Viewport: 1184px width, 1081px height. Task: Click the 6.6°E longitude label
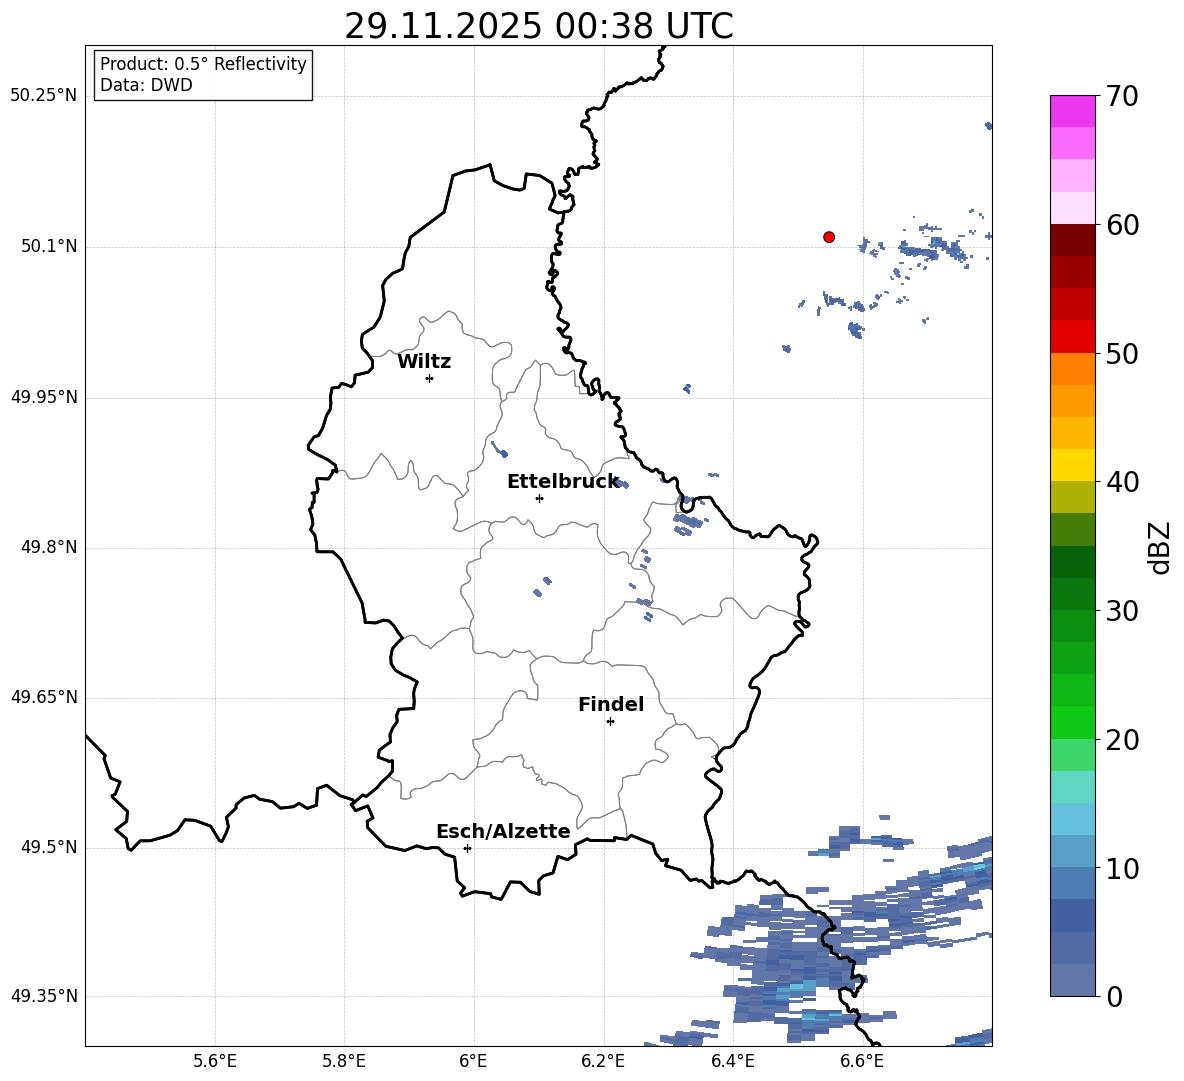pyautogui.click(x=862, y=1061)
